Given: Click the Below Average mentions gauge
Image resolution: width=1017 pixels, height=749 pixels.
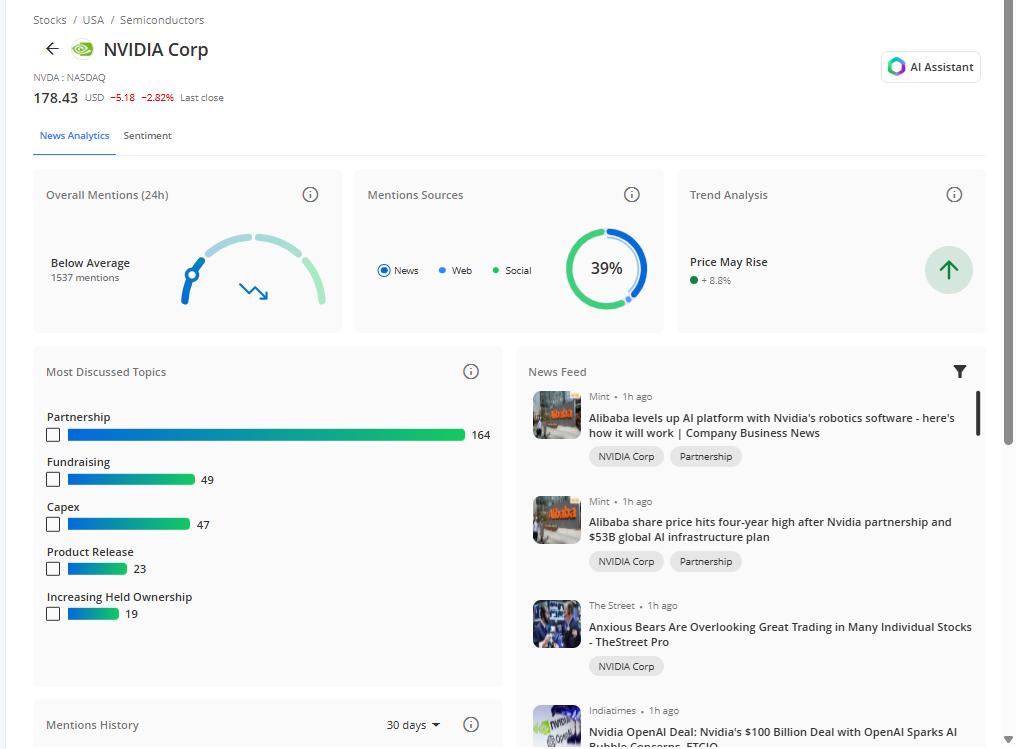Looking at the screenshot, I should click(255, 270).
